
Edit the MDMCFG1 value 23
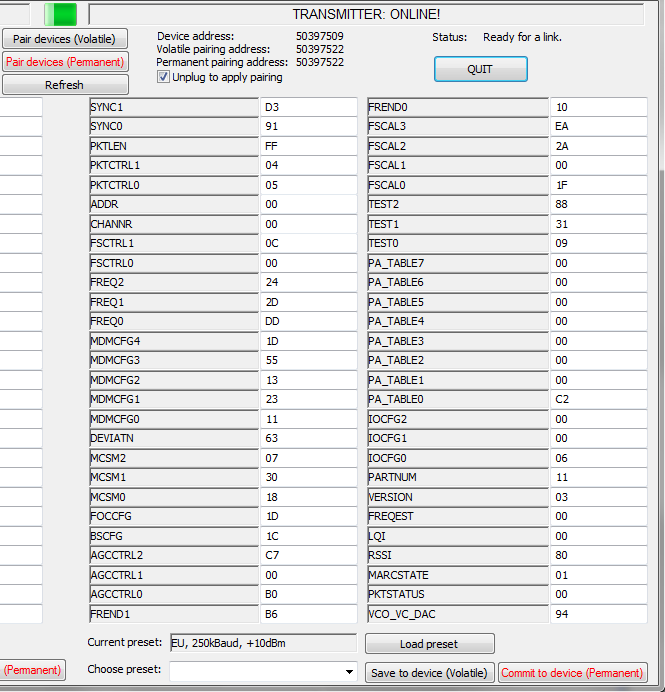point(308,399)
